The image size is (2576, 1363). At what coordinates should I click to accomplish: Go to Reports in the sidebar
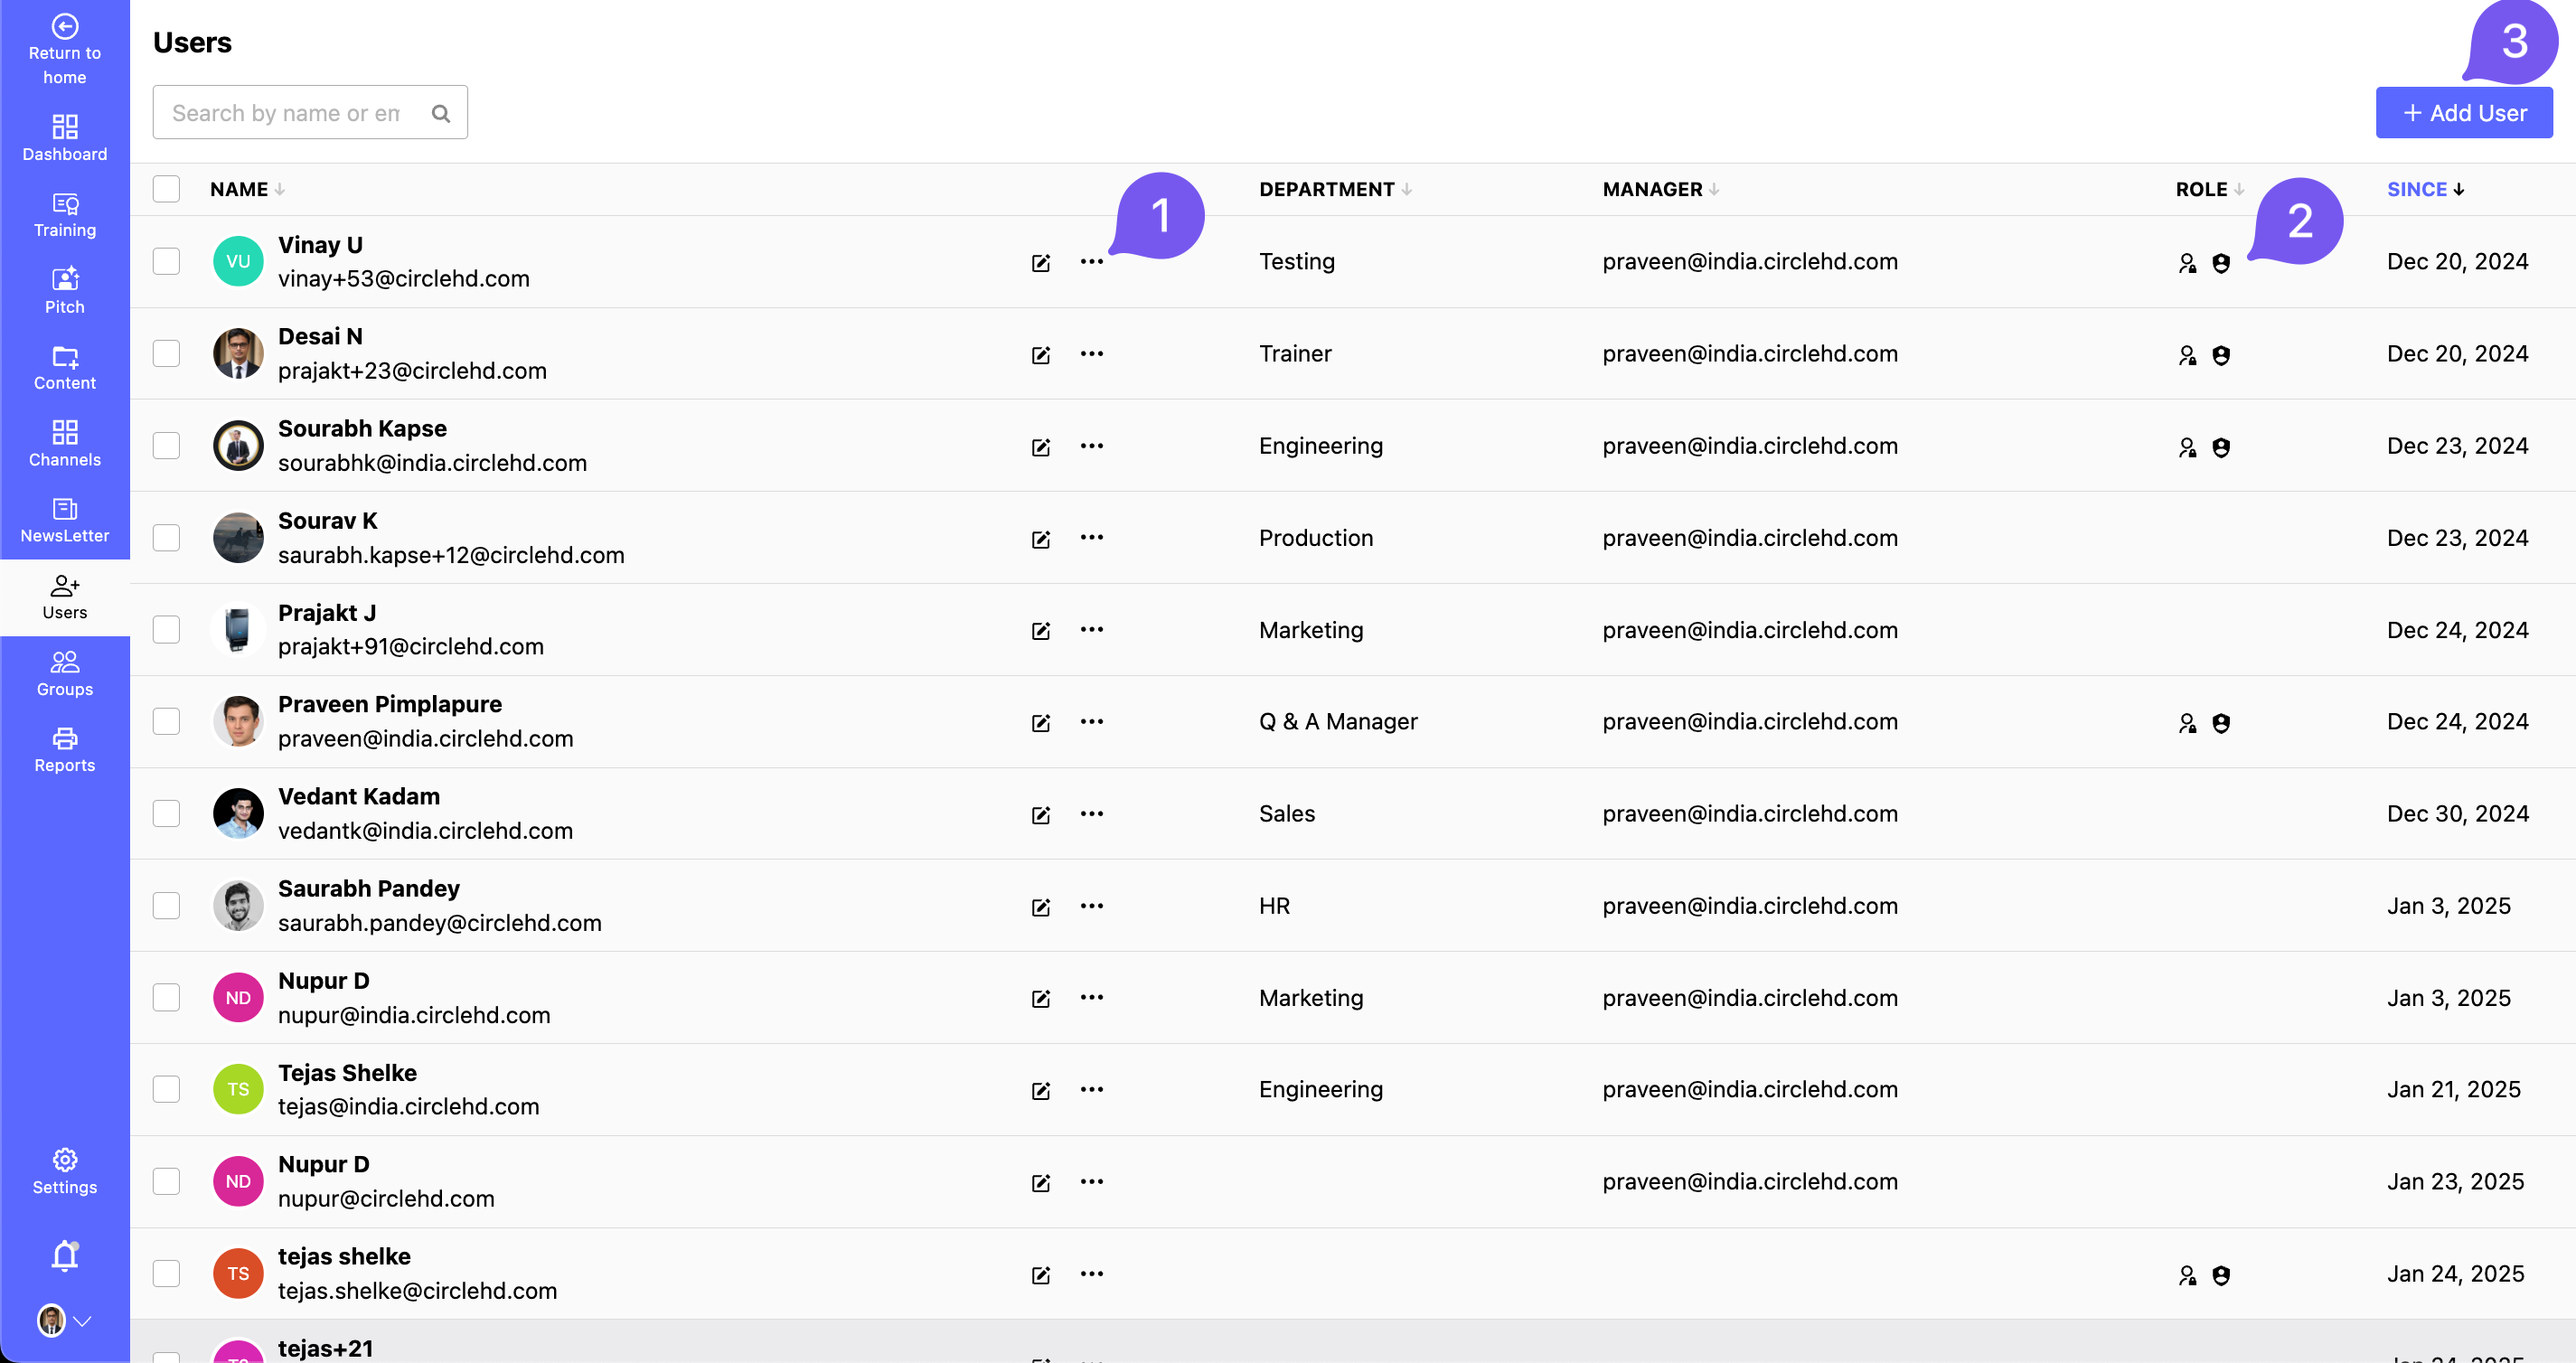[65, 750]
